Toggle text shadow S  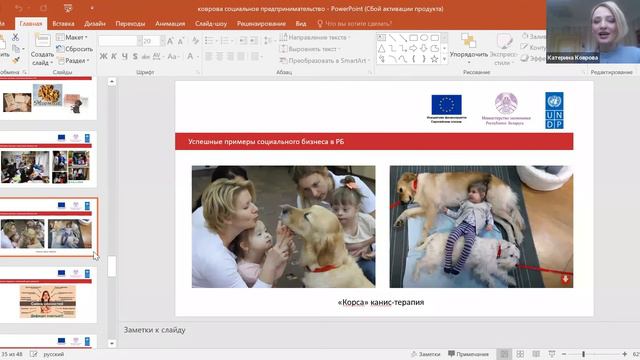pyautogui.click(x=135, y=56)
